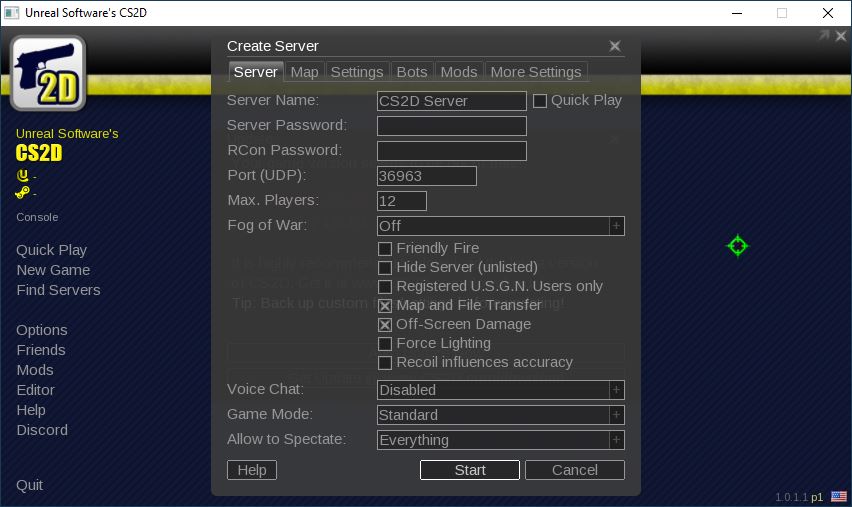
Task: Click the Cancel button
Action: [575, 470]
